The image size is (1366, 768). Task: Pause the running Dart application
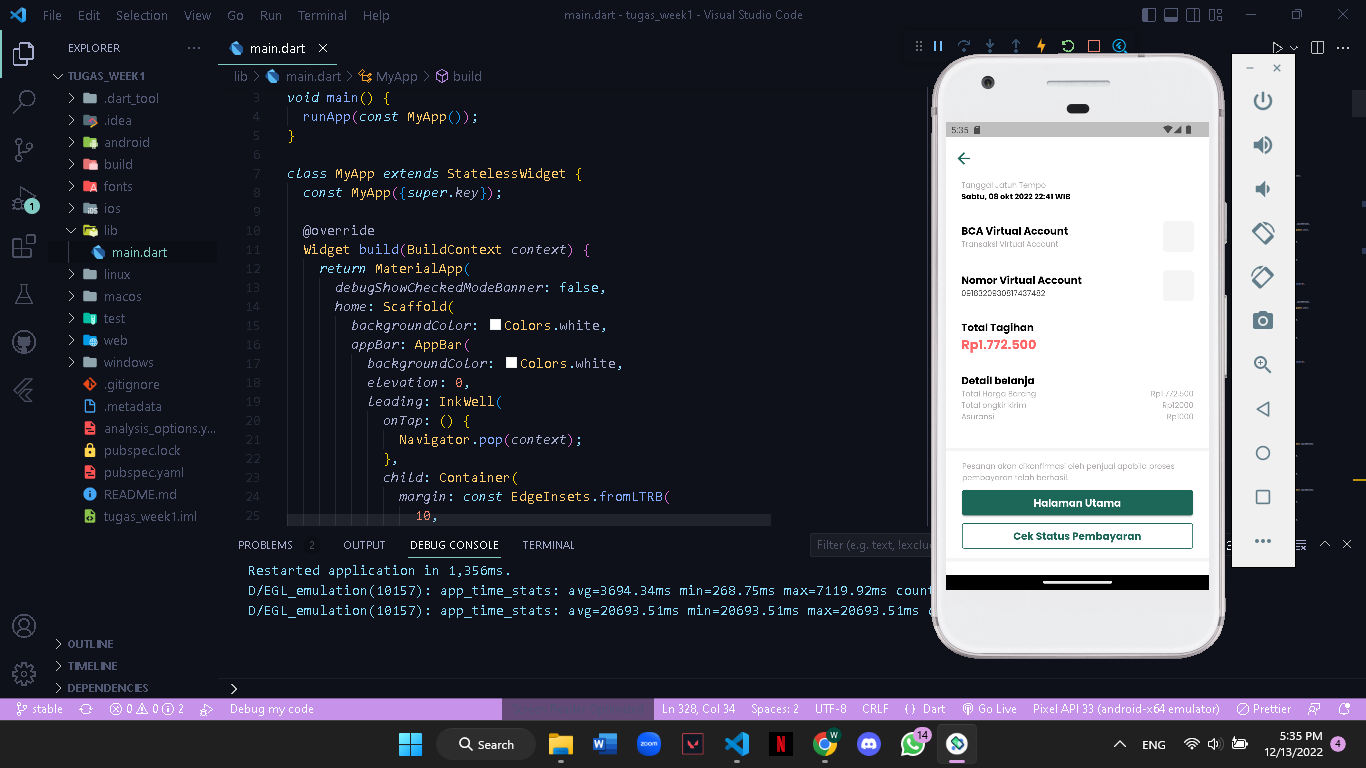click(937, 46)
